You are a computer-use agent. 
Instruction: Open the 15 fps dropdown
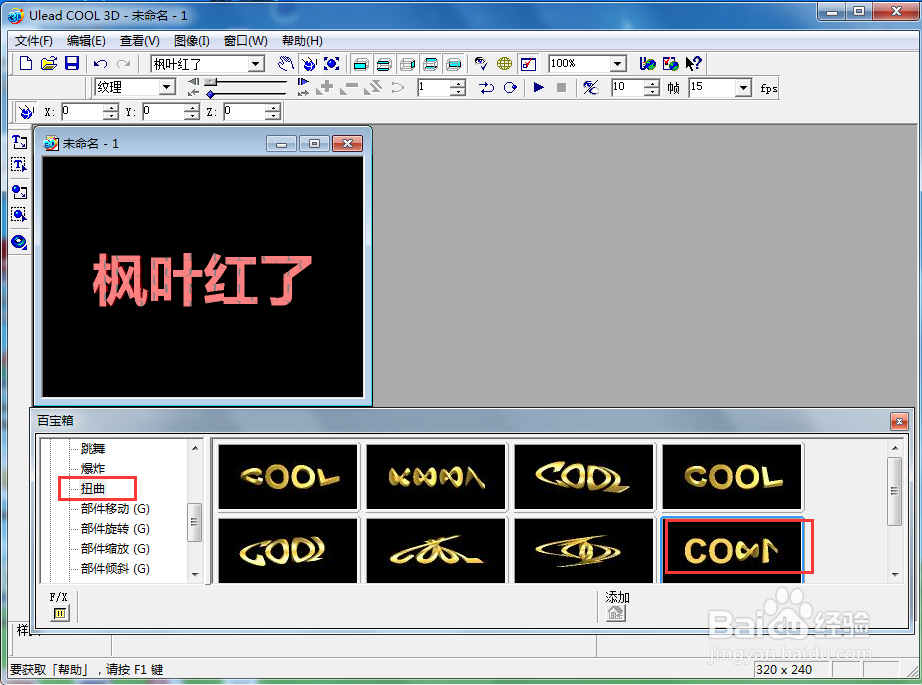coord(743,88)
